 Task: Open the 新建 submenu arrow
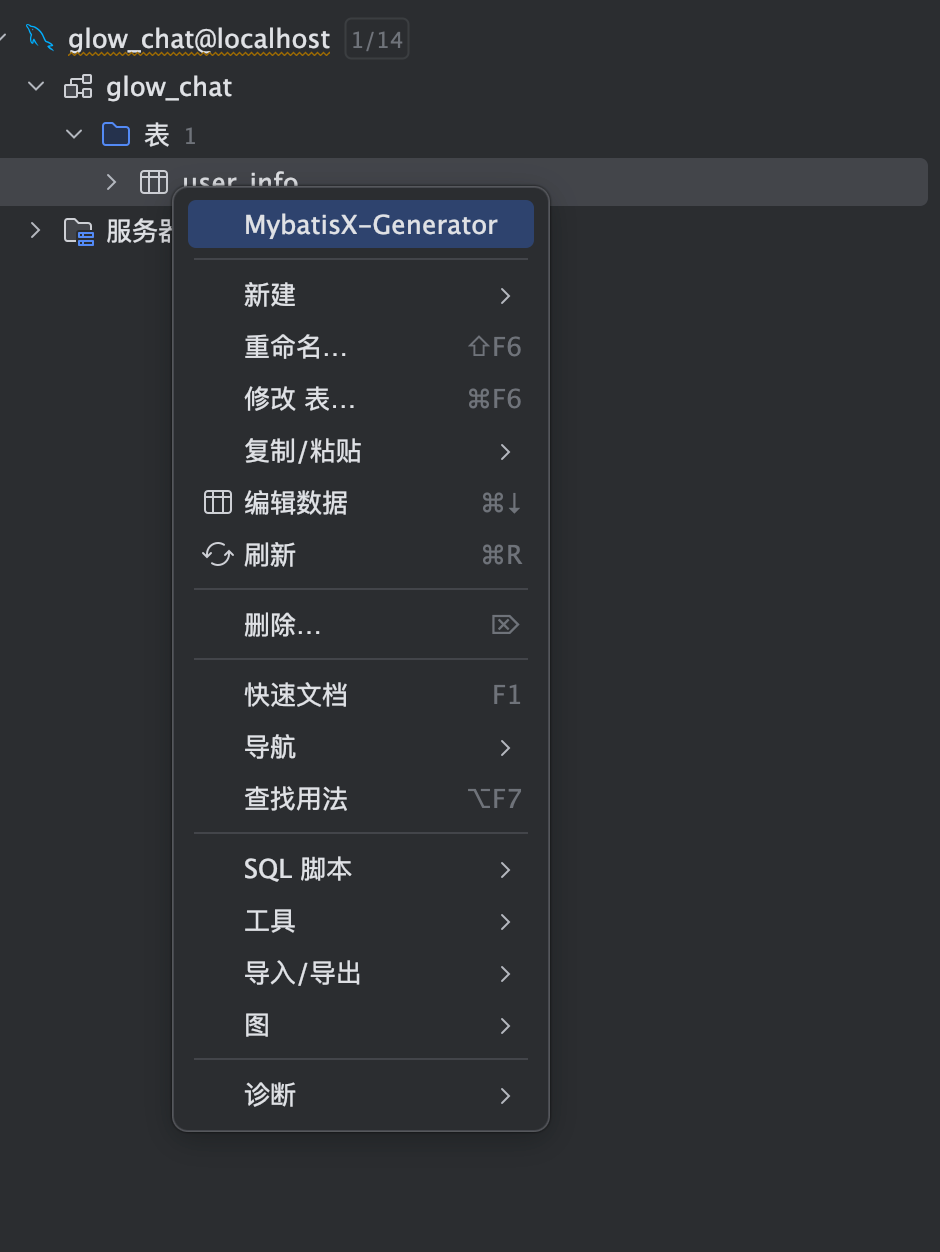(505, 295)
